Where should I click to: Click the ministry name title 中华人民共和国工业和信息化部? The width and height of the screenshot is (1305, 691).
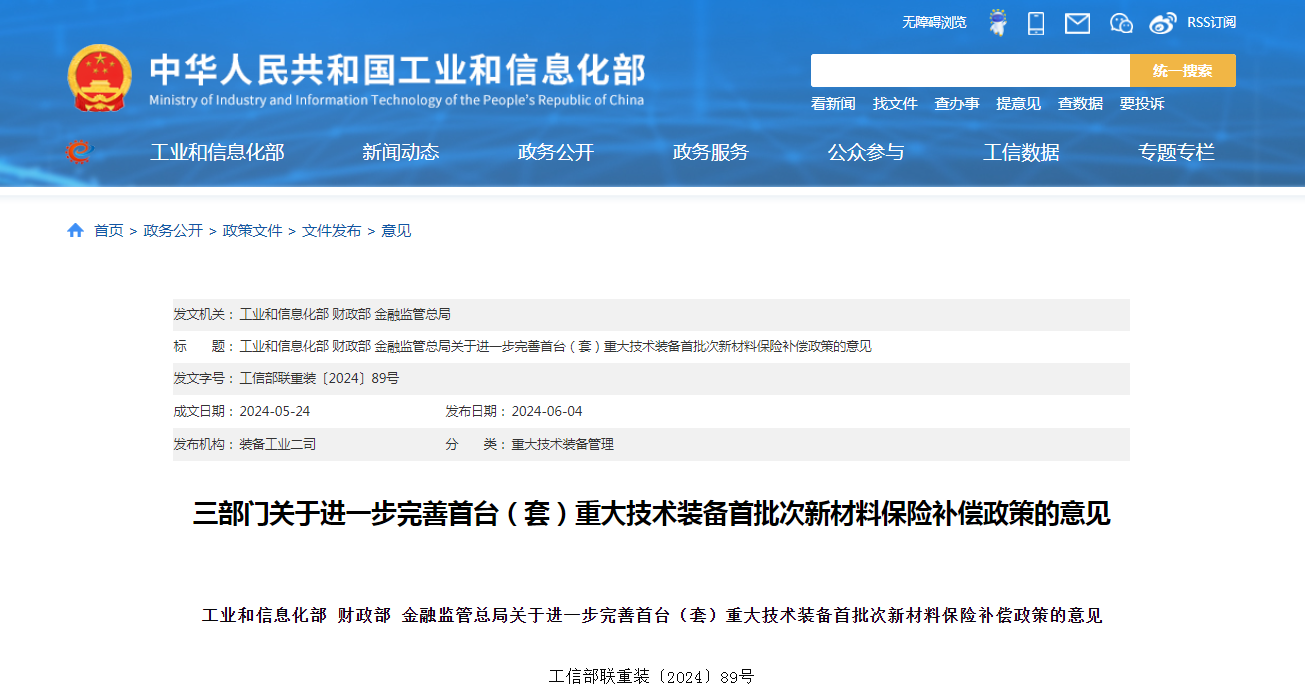tap(398, 69)
